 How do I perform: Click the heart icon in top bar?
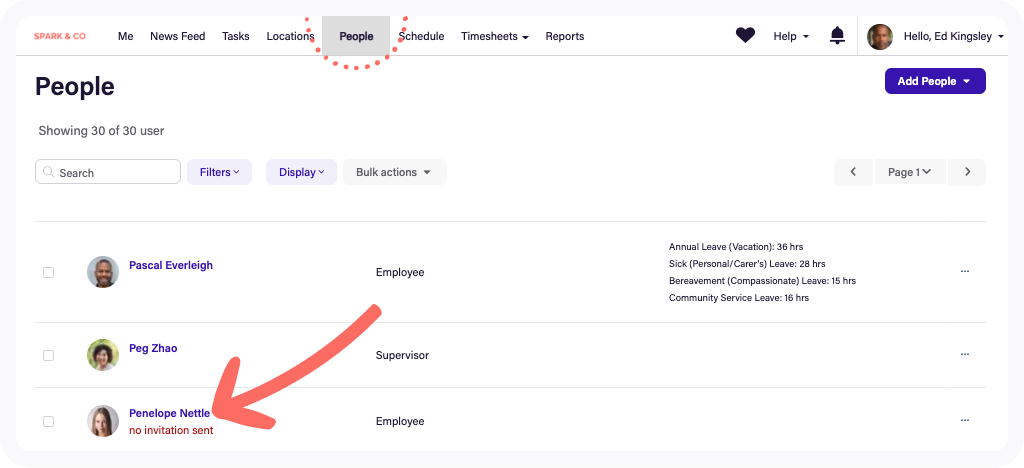coord(745,36)
